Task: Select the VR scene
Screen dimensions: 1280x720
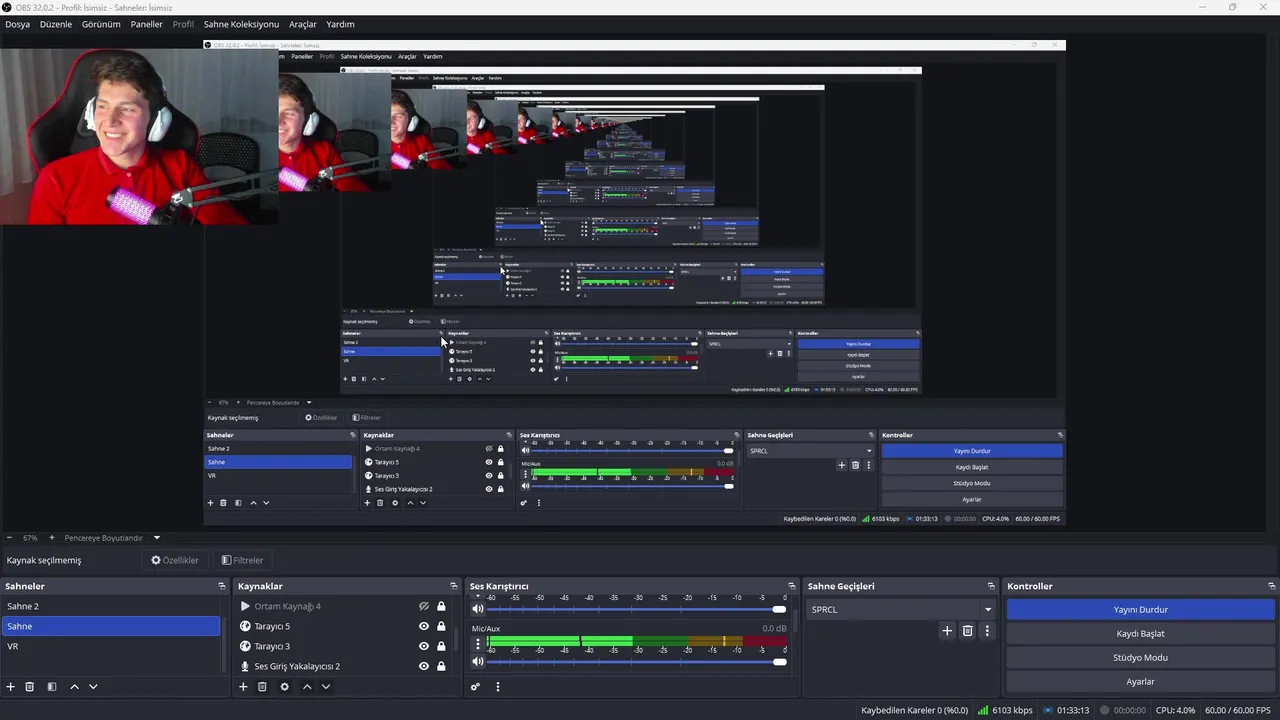Action: 112,646
